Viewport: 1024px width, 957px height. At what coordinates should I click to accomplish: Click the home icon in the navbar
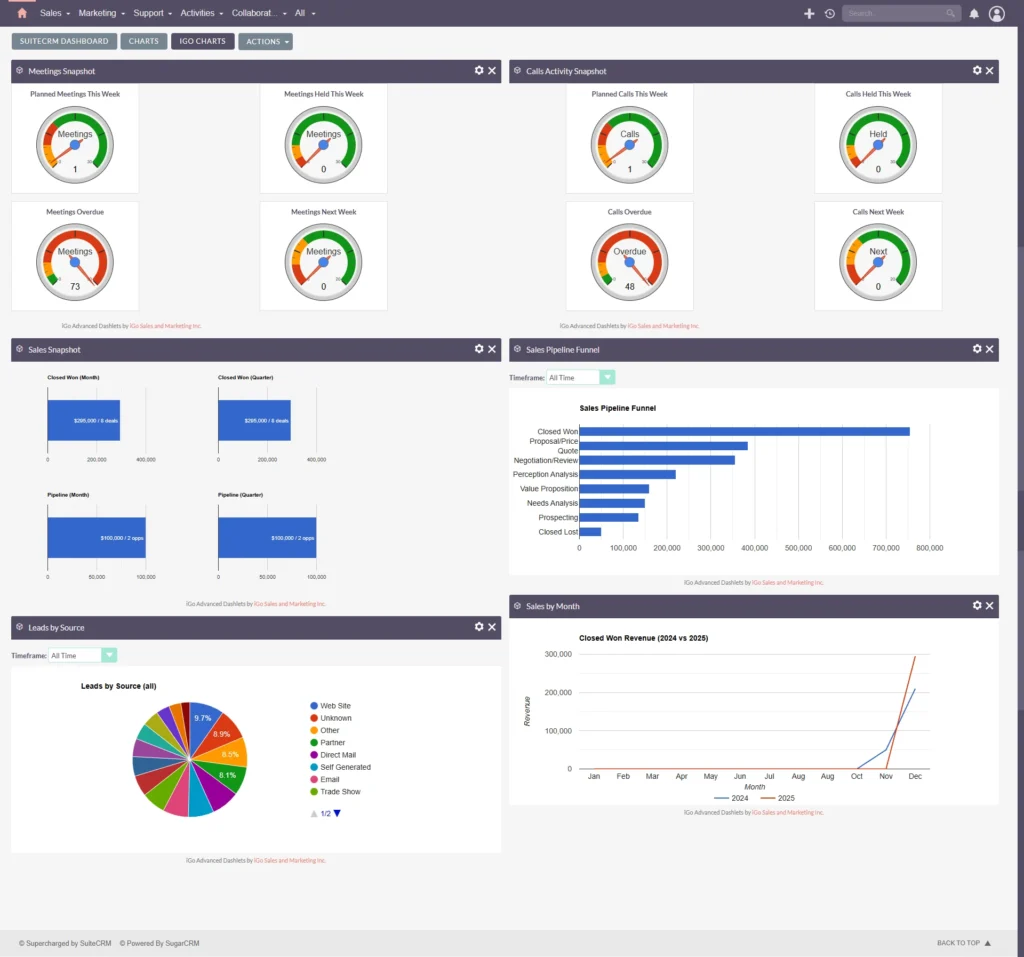click(x=22, y=13)
